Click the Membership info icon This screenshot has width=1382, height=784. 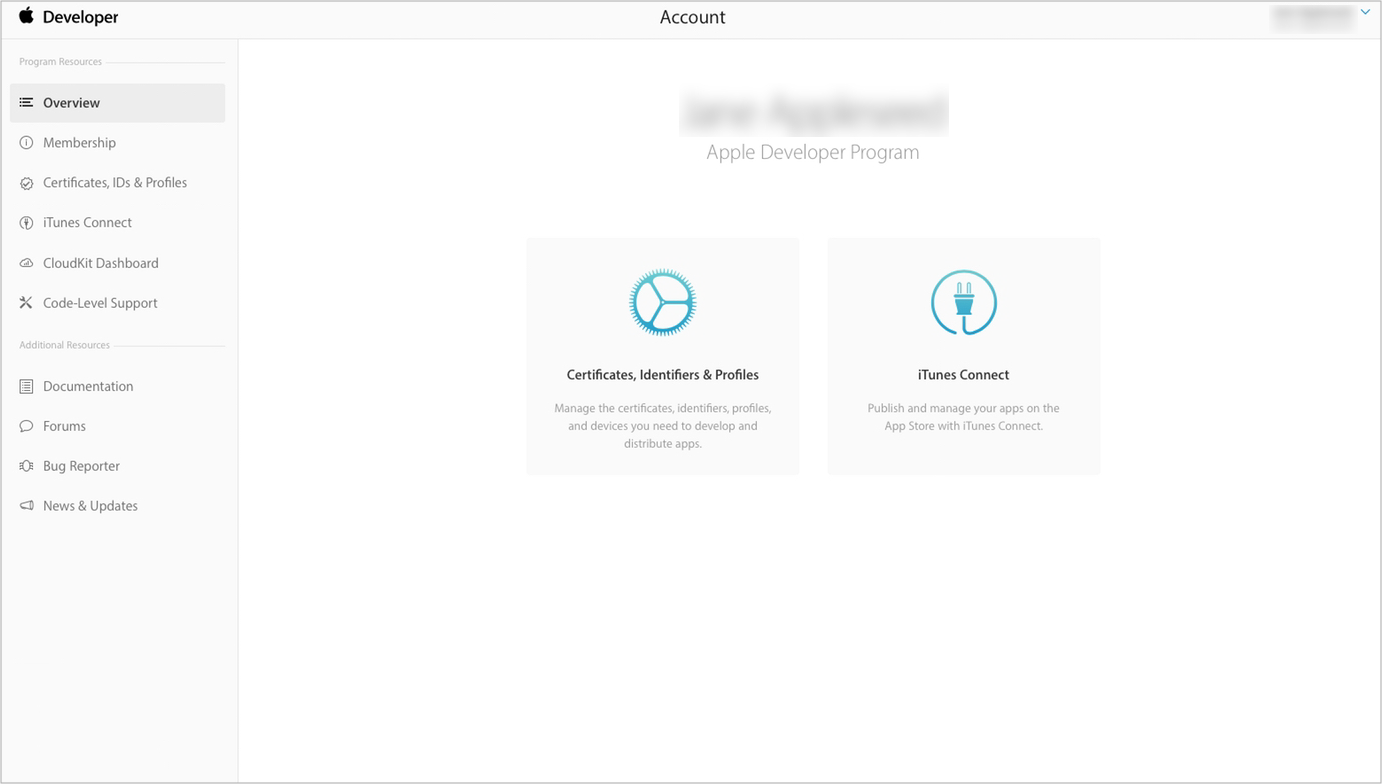[26, 143]
